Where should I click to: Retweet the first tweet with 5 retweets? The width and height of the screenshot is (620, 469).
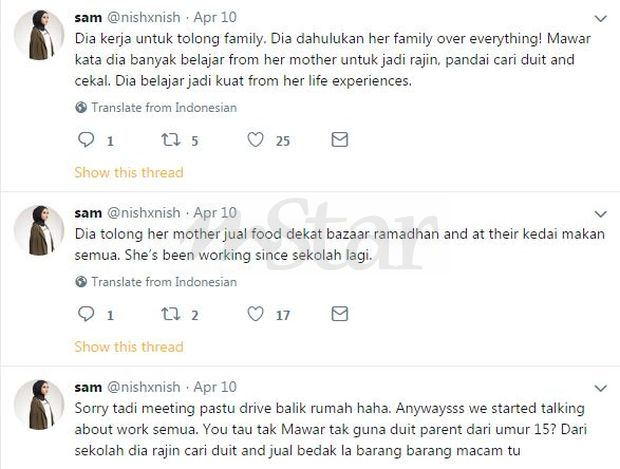pos(169,141)
